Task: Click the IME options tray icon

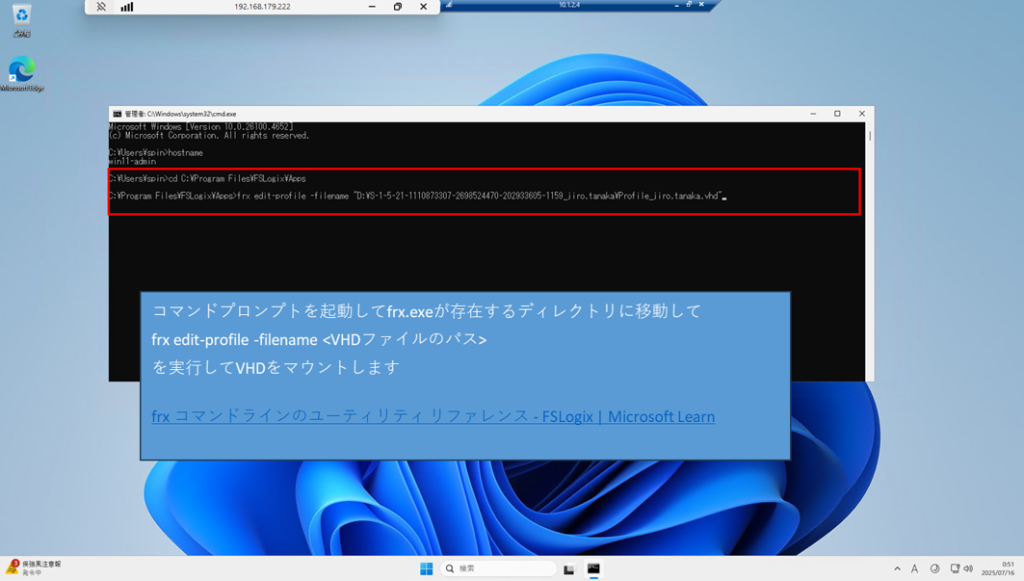Action: click(935, 569)
